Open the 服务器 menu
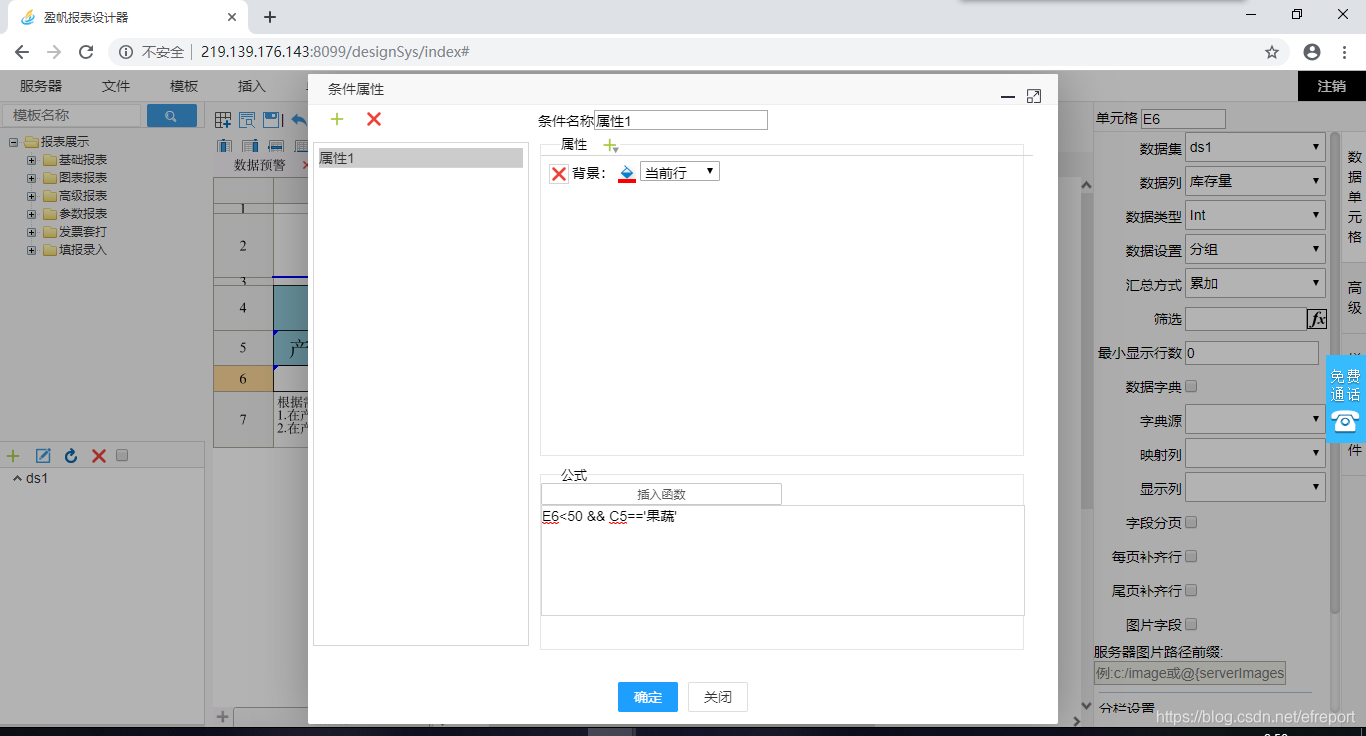This screenshot has width=1366, height=736. point(41,86)
